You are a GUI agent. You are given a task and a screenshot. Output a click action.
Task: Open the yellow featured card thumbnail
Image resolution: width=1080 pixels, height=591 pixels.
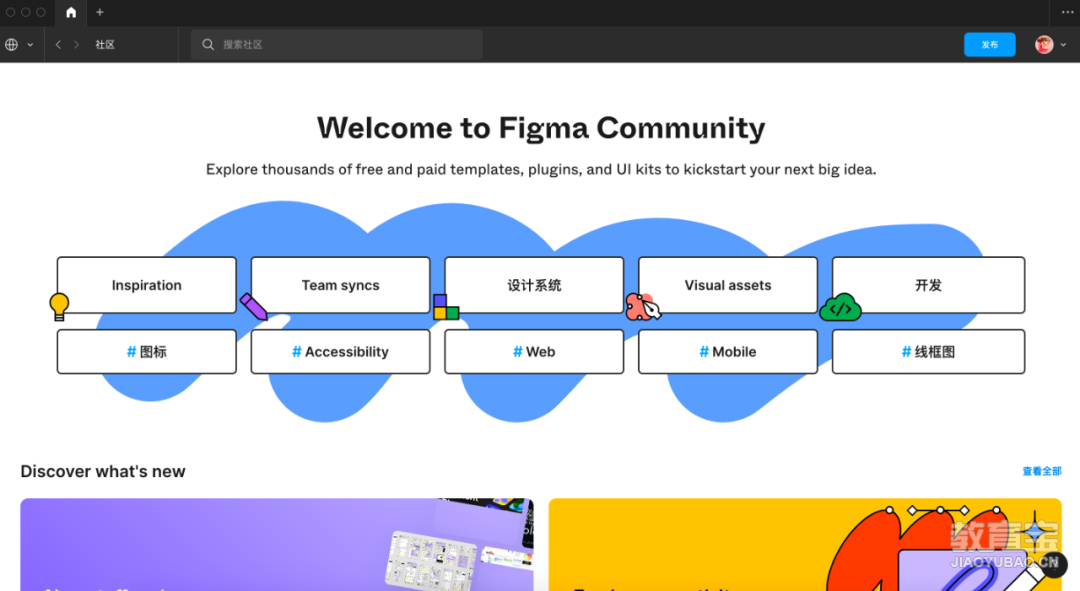(805, 544)
